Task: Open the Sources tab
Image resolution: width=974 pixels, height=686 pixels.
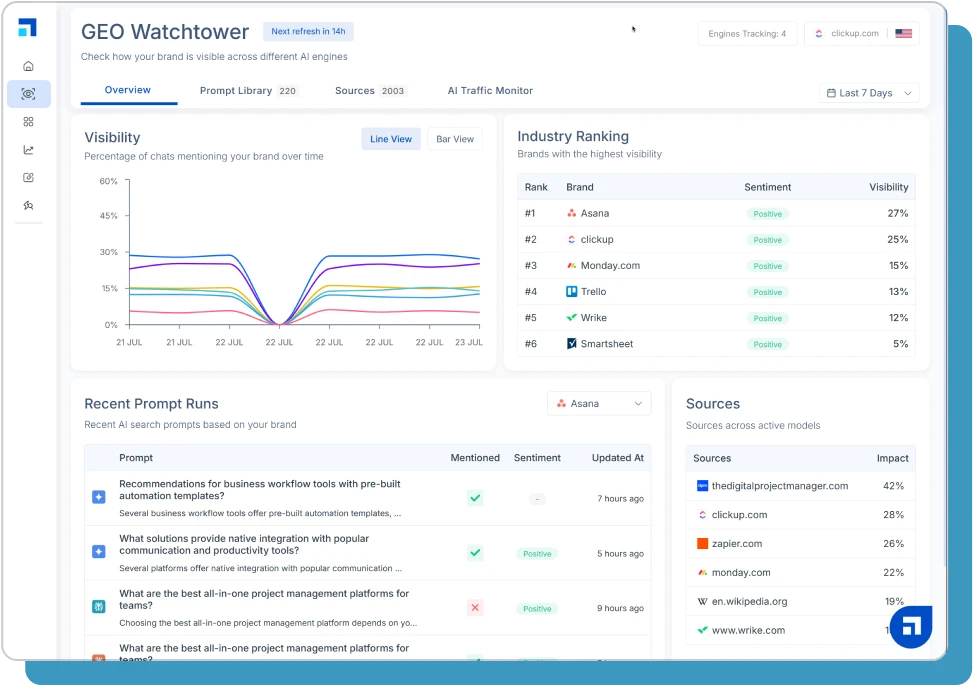Action: click(370, 91)
